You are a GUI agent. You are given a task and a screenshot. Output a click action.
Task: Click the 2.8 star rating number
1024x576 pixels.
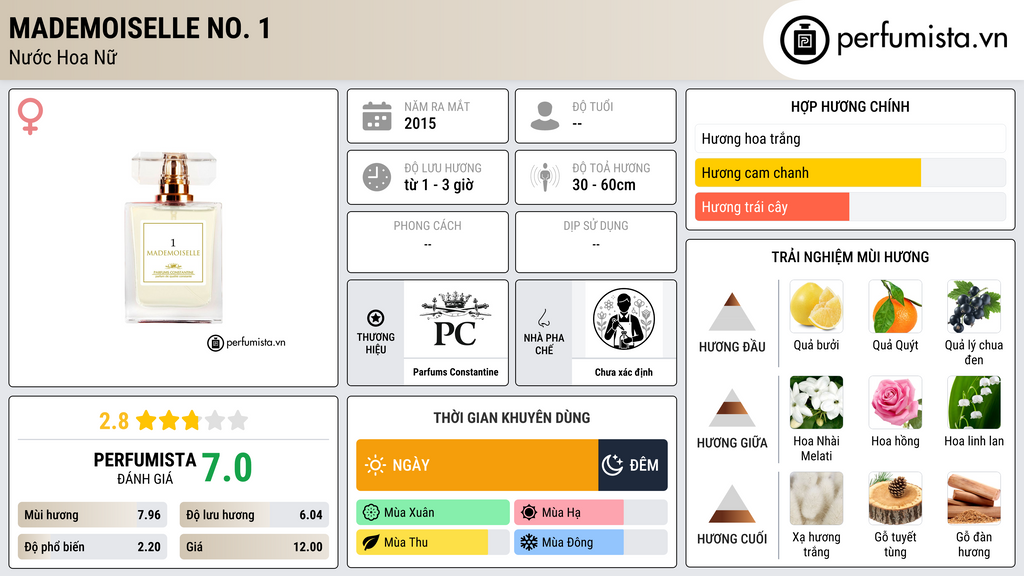114,421
